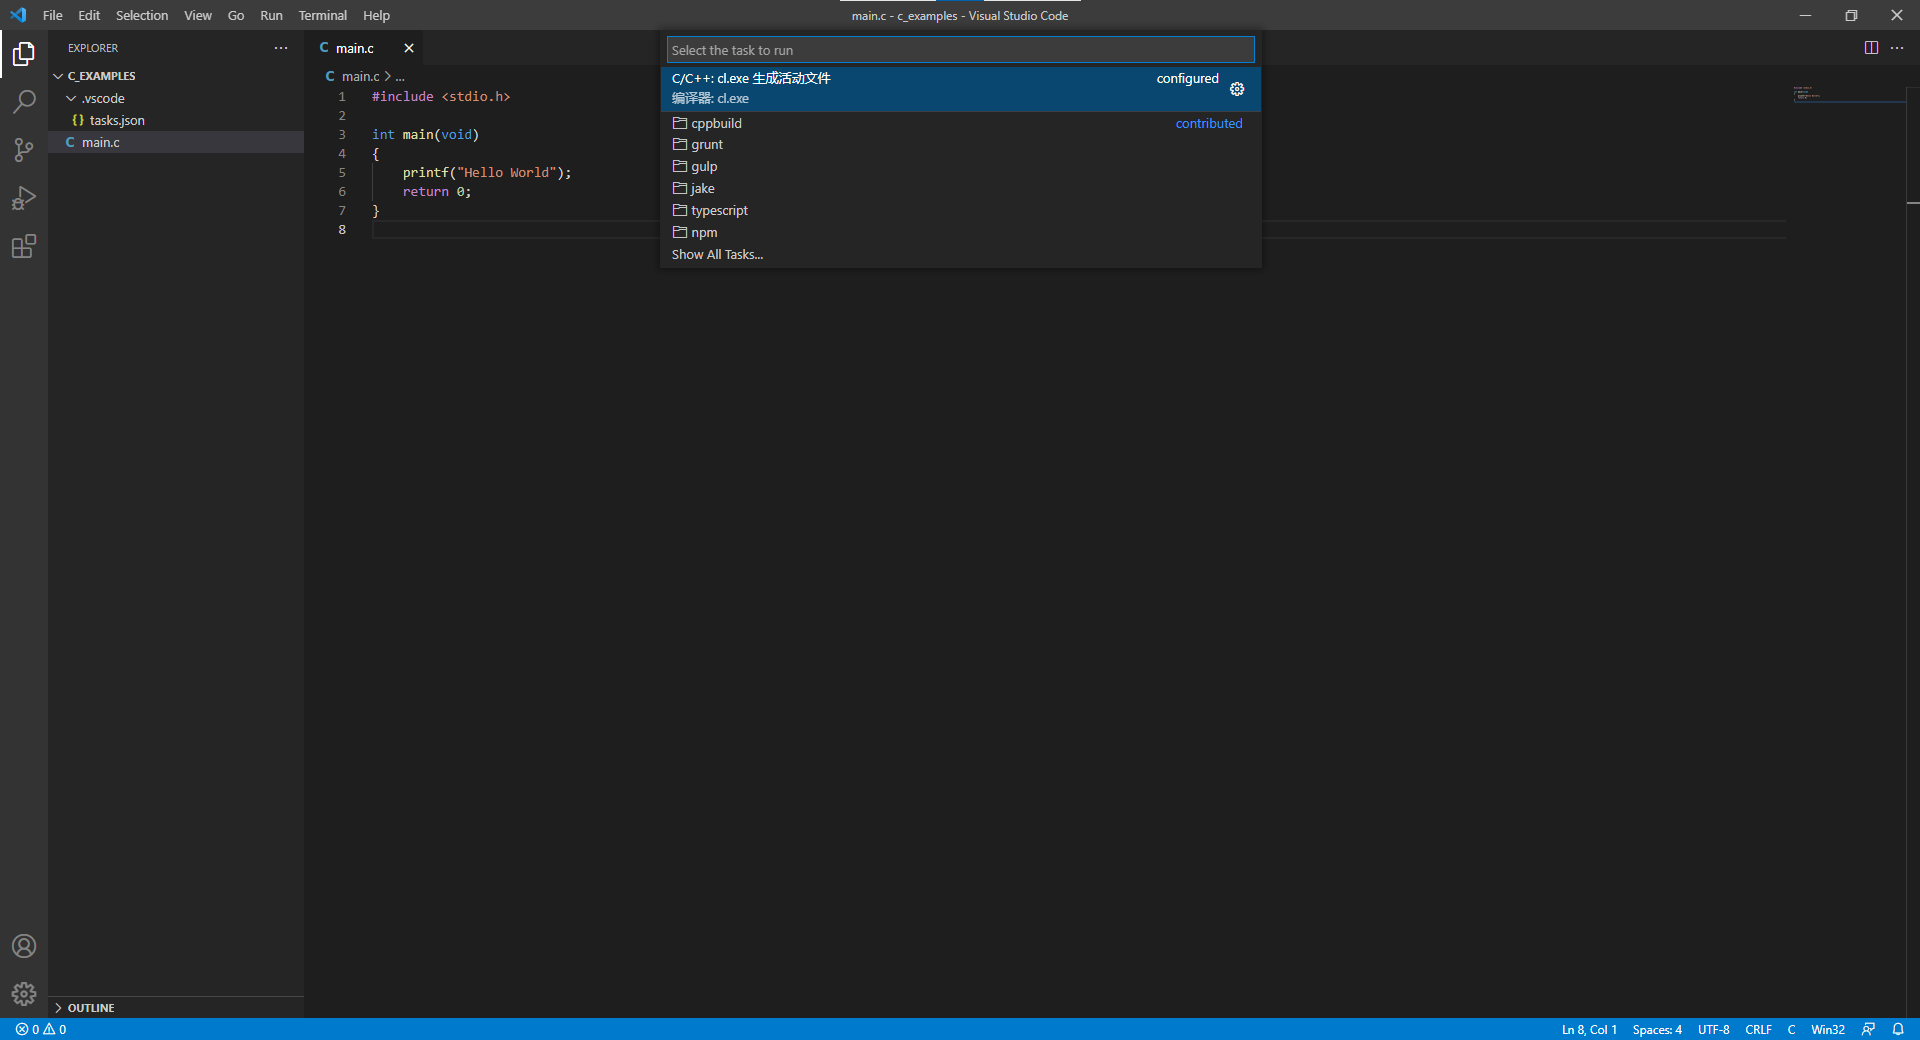Open the Manage gear icon
The image size is (1920, 1040).
[x=24, y=994]
